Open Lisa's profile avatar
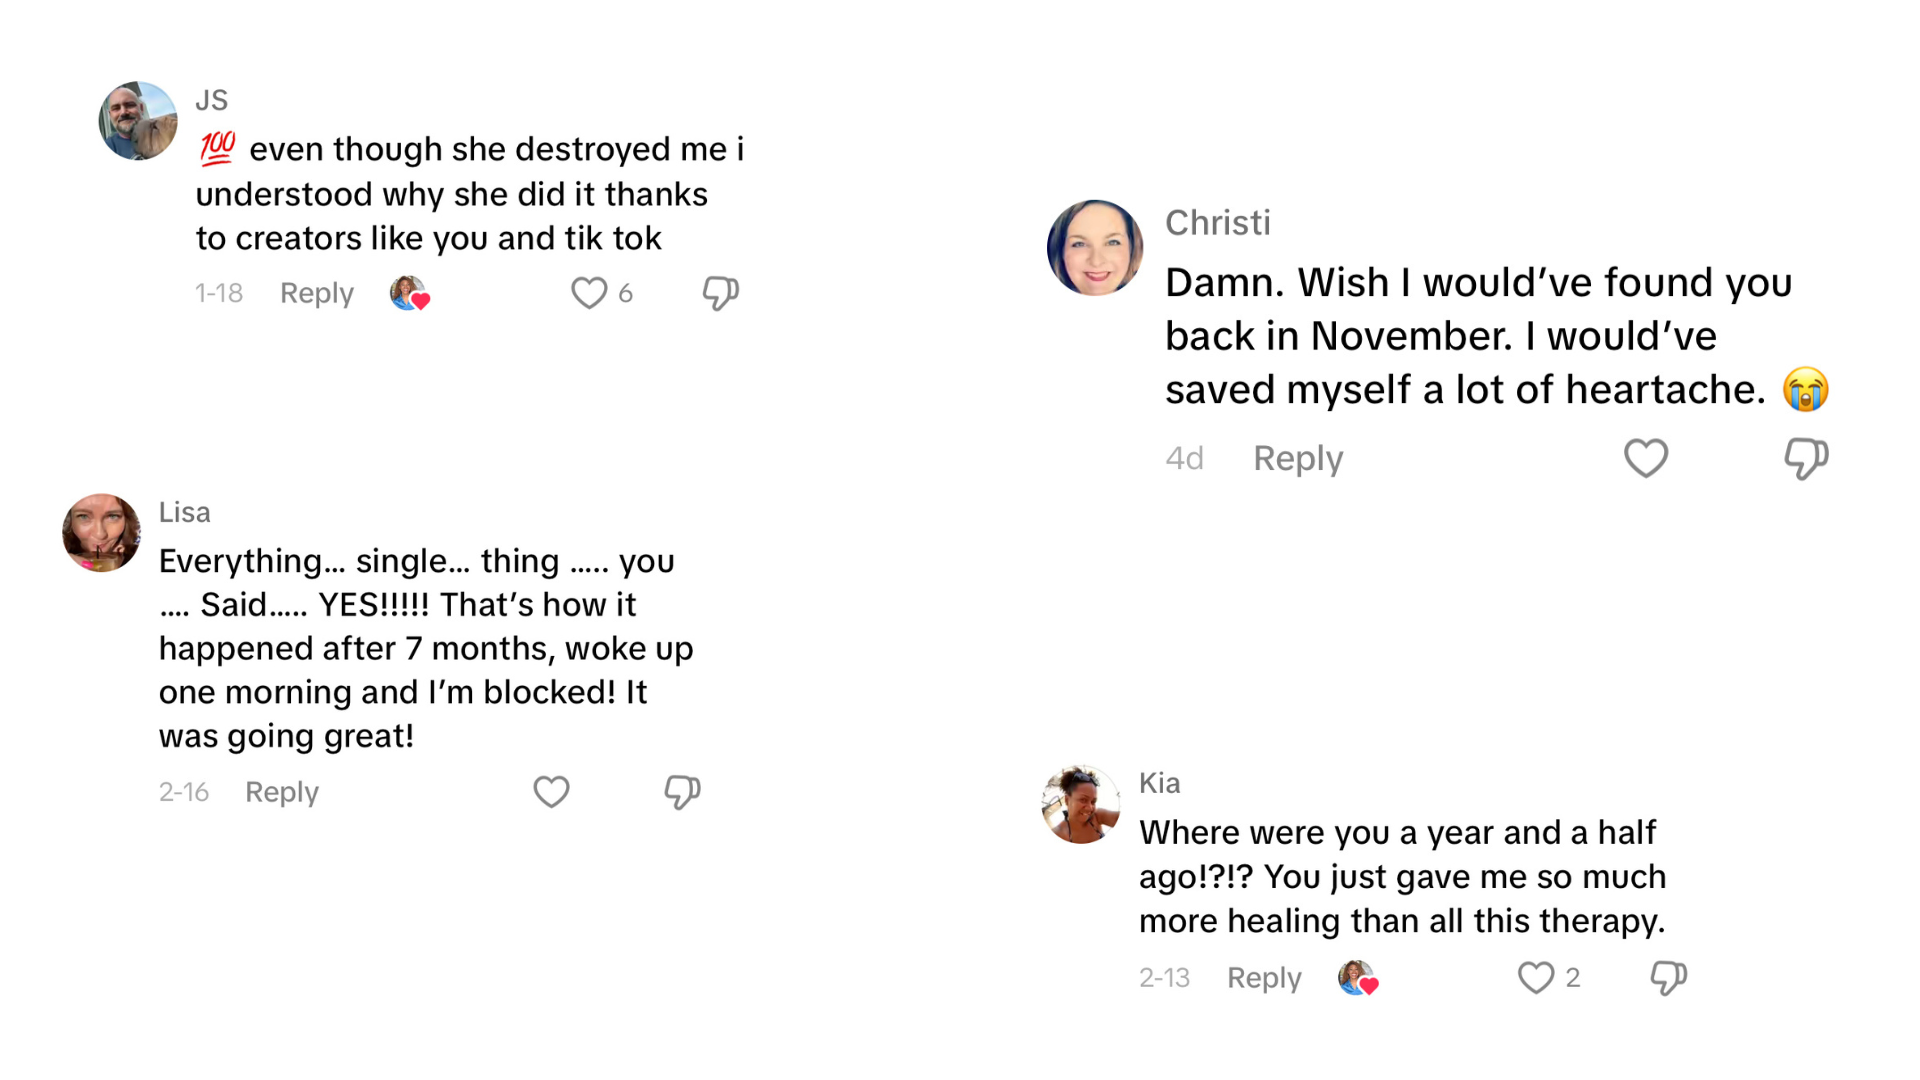 pos(101,532)
